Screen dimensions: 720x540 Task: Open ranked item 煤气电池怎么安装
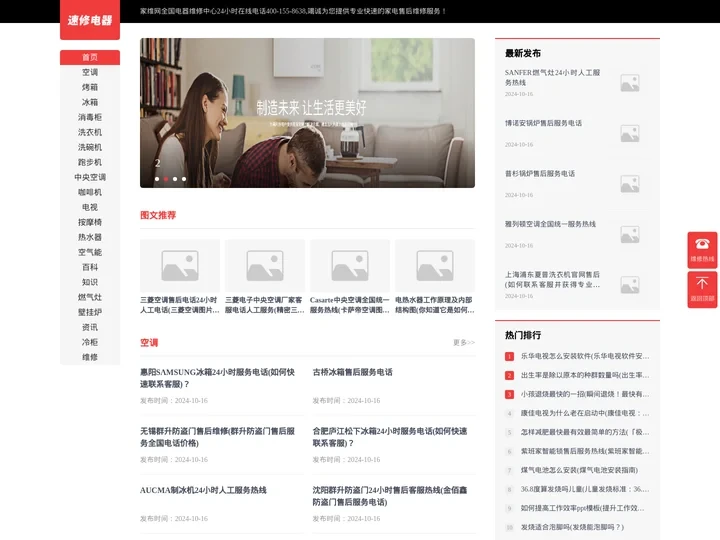pyautogui.click(x=579, y=470)
